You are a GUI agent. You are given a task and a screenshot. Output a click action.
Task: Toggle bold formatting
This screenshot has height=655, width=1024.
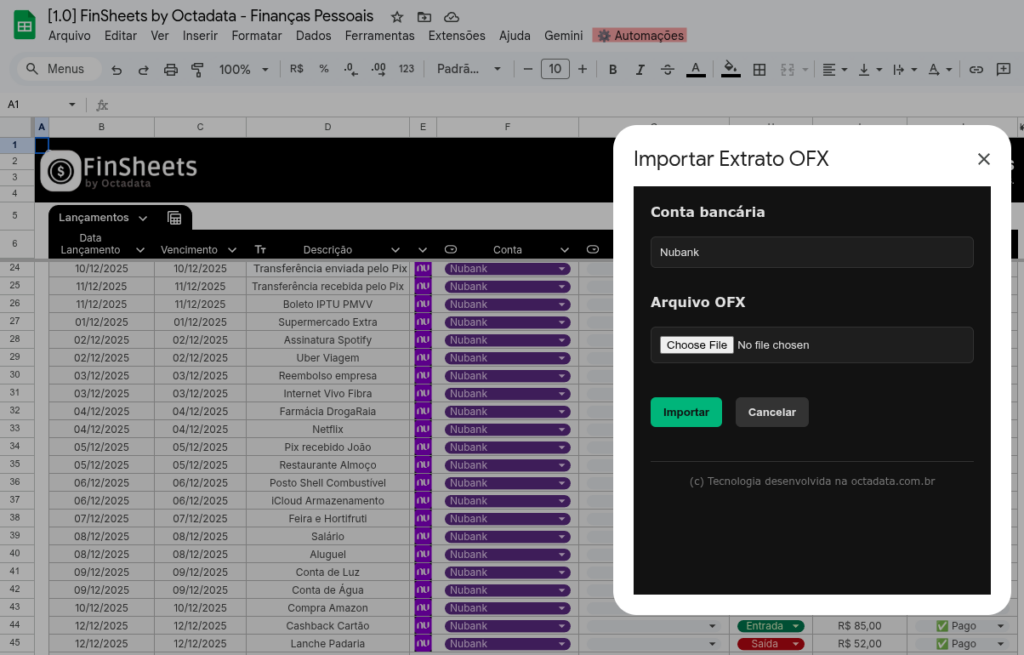(613, 69)
